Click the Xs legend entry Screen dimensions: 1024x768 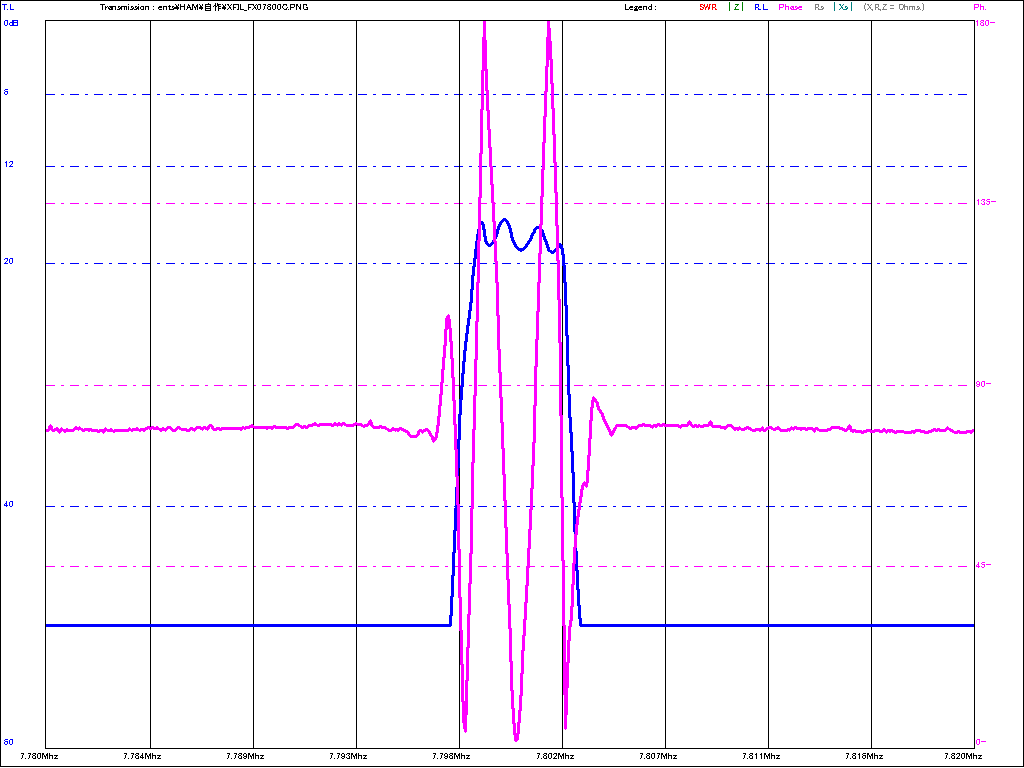click(843, 7)
